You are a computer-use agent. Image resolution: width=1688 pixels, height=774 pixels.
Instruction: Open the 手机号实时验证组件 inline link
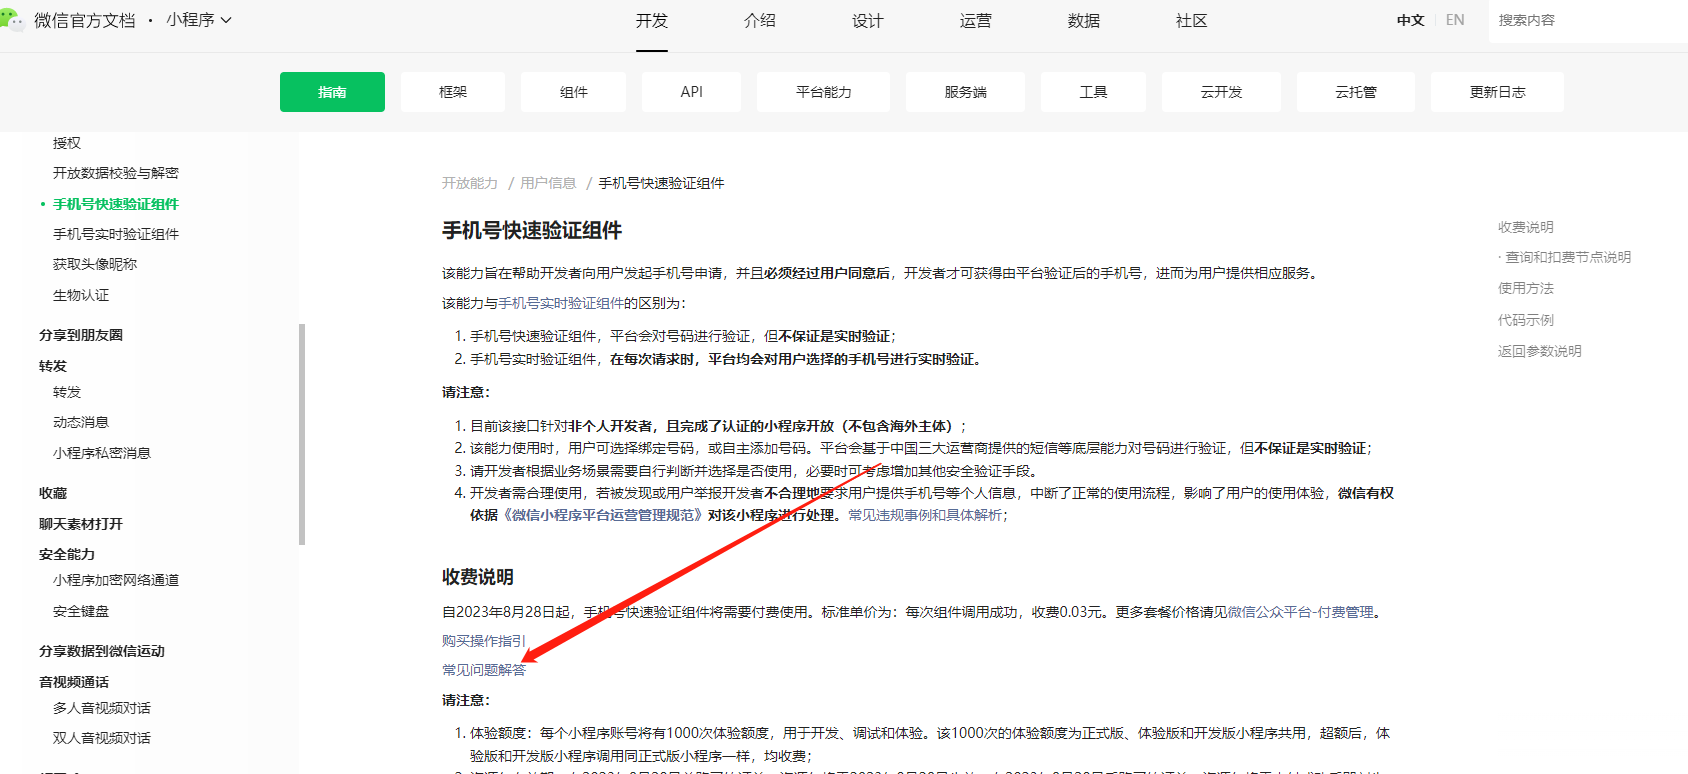coord(561,303)
